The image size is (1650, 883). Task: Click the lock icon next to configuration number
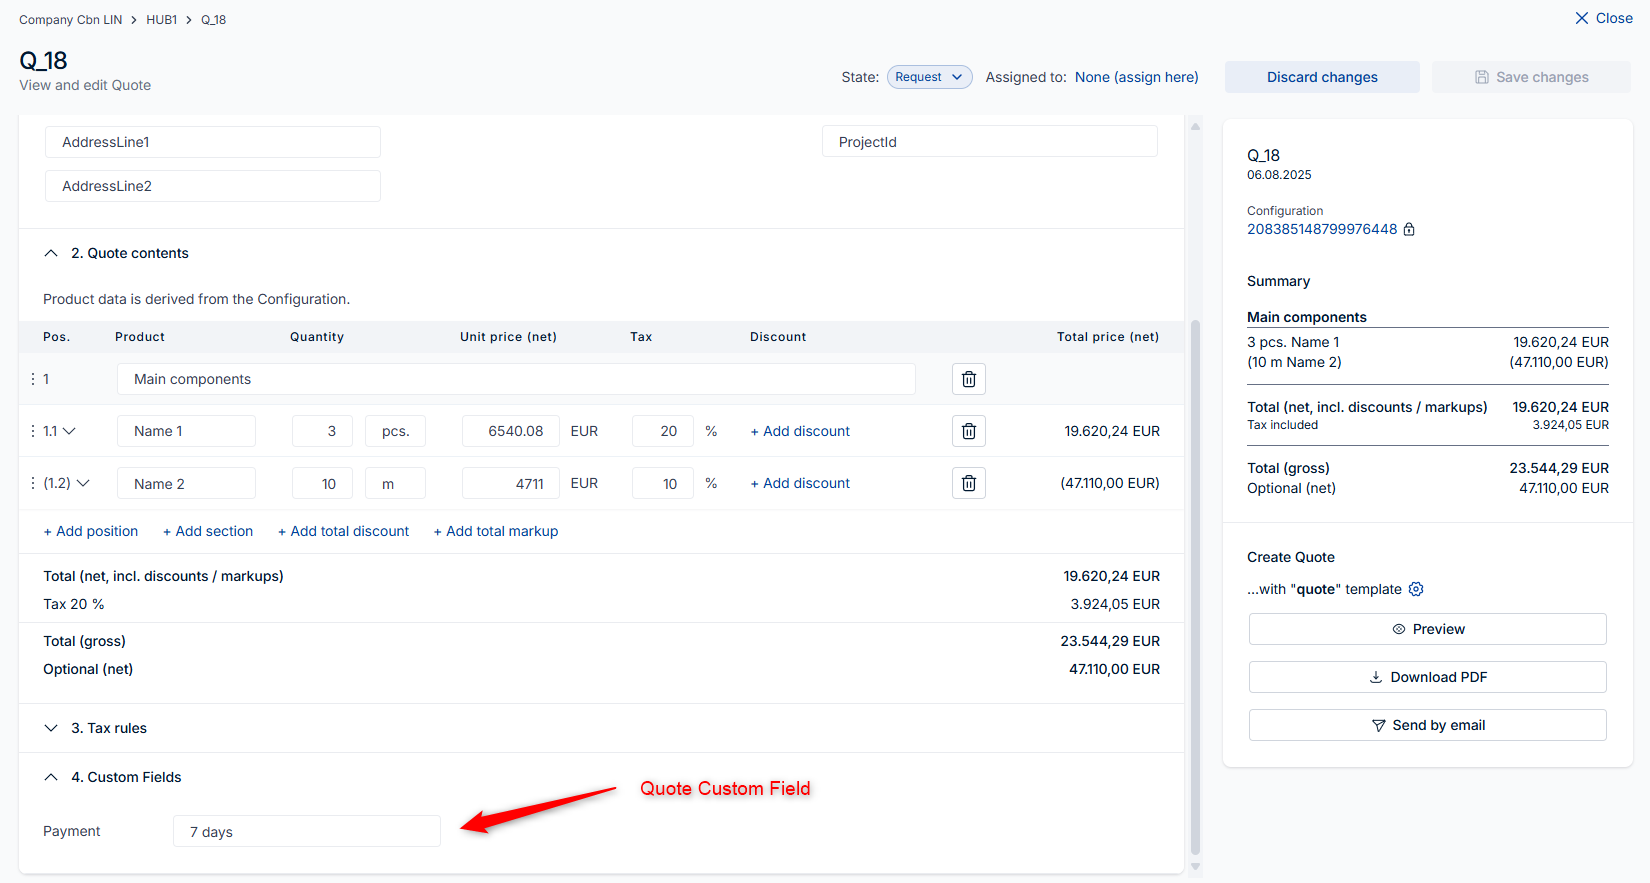(1409, 229)
